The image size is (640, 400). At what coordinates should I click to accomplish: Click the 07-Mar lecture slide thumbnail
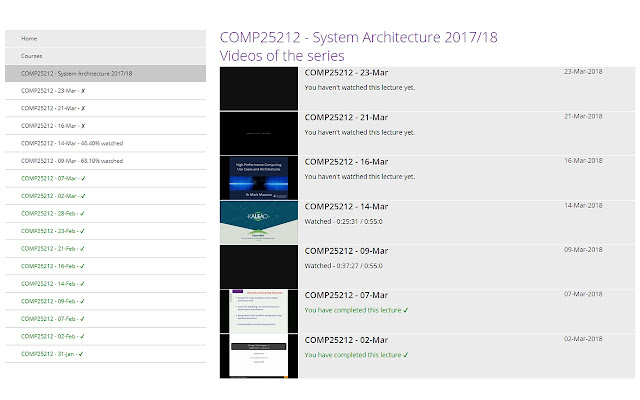[259, 311]
